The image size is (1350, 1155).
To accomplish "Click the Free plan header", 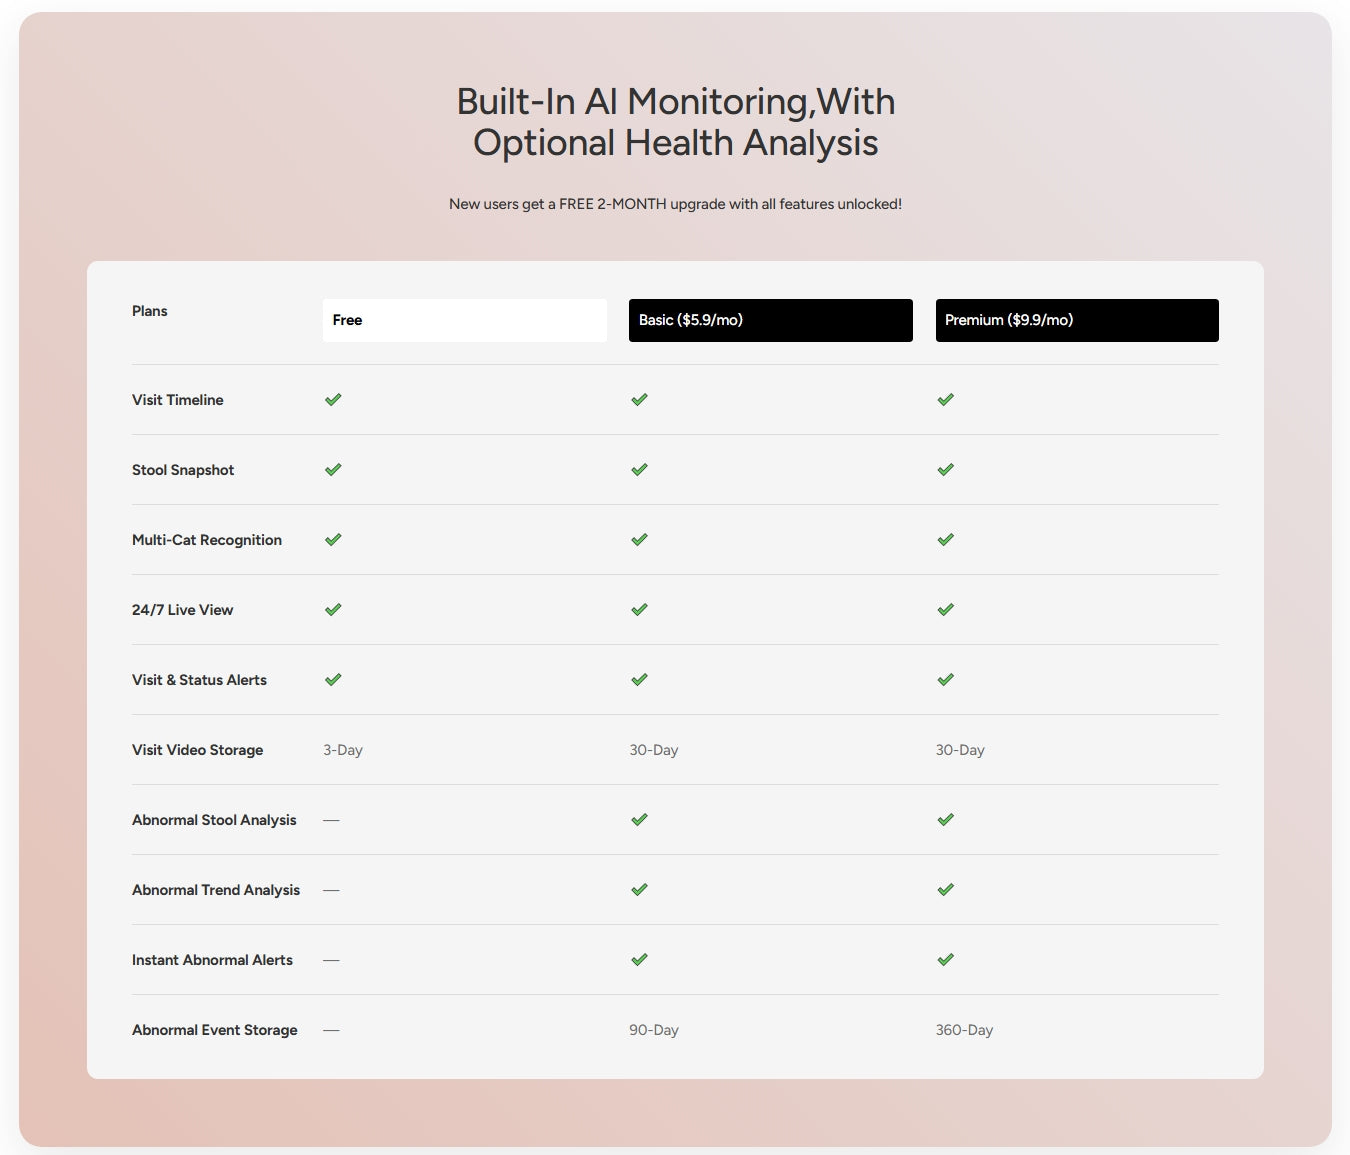I will [464, 320].
